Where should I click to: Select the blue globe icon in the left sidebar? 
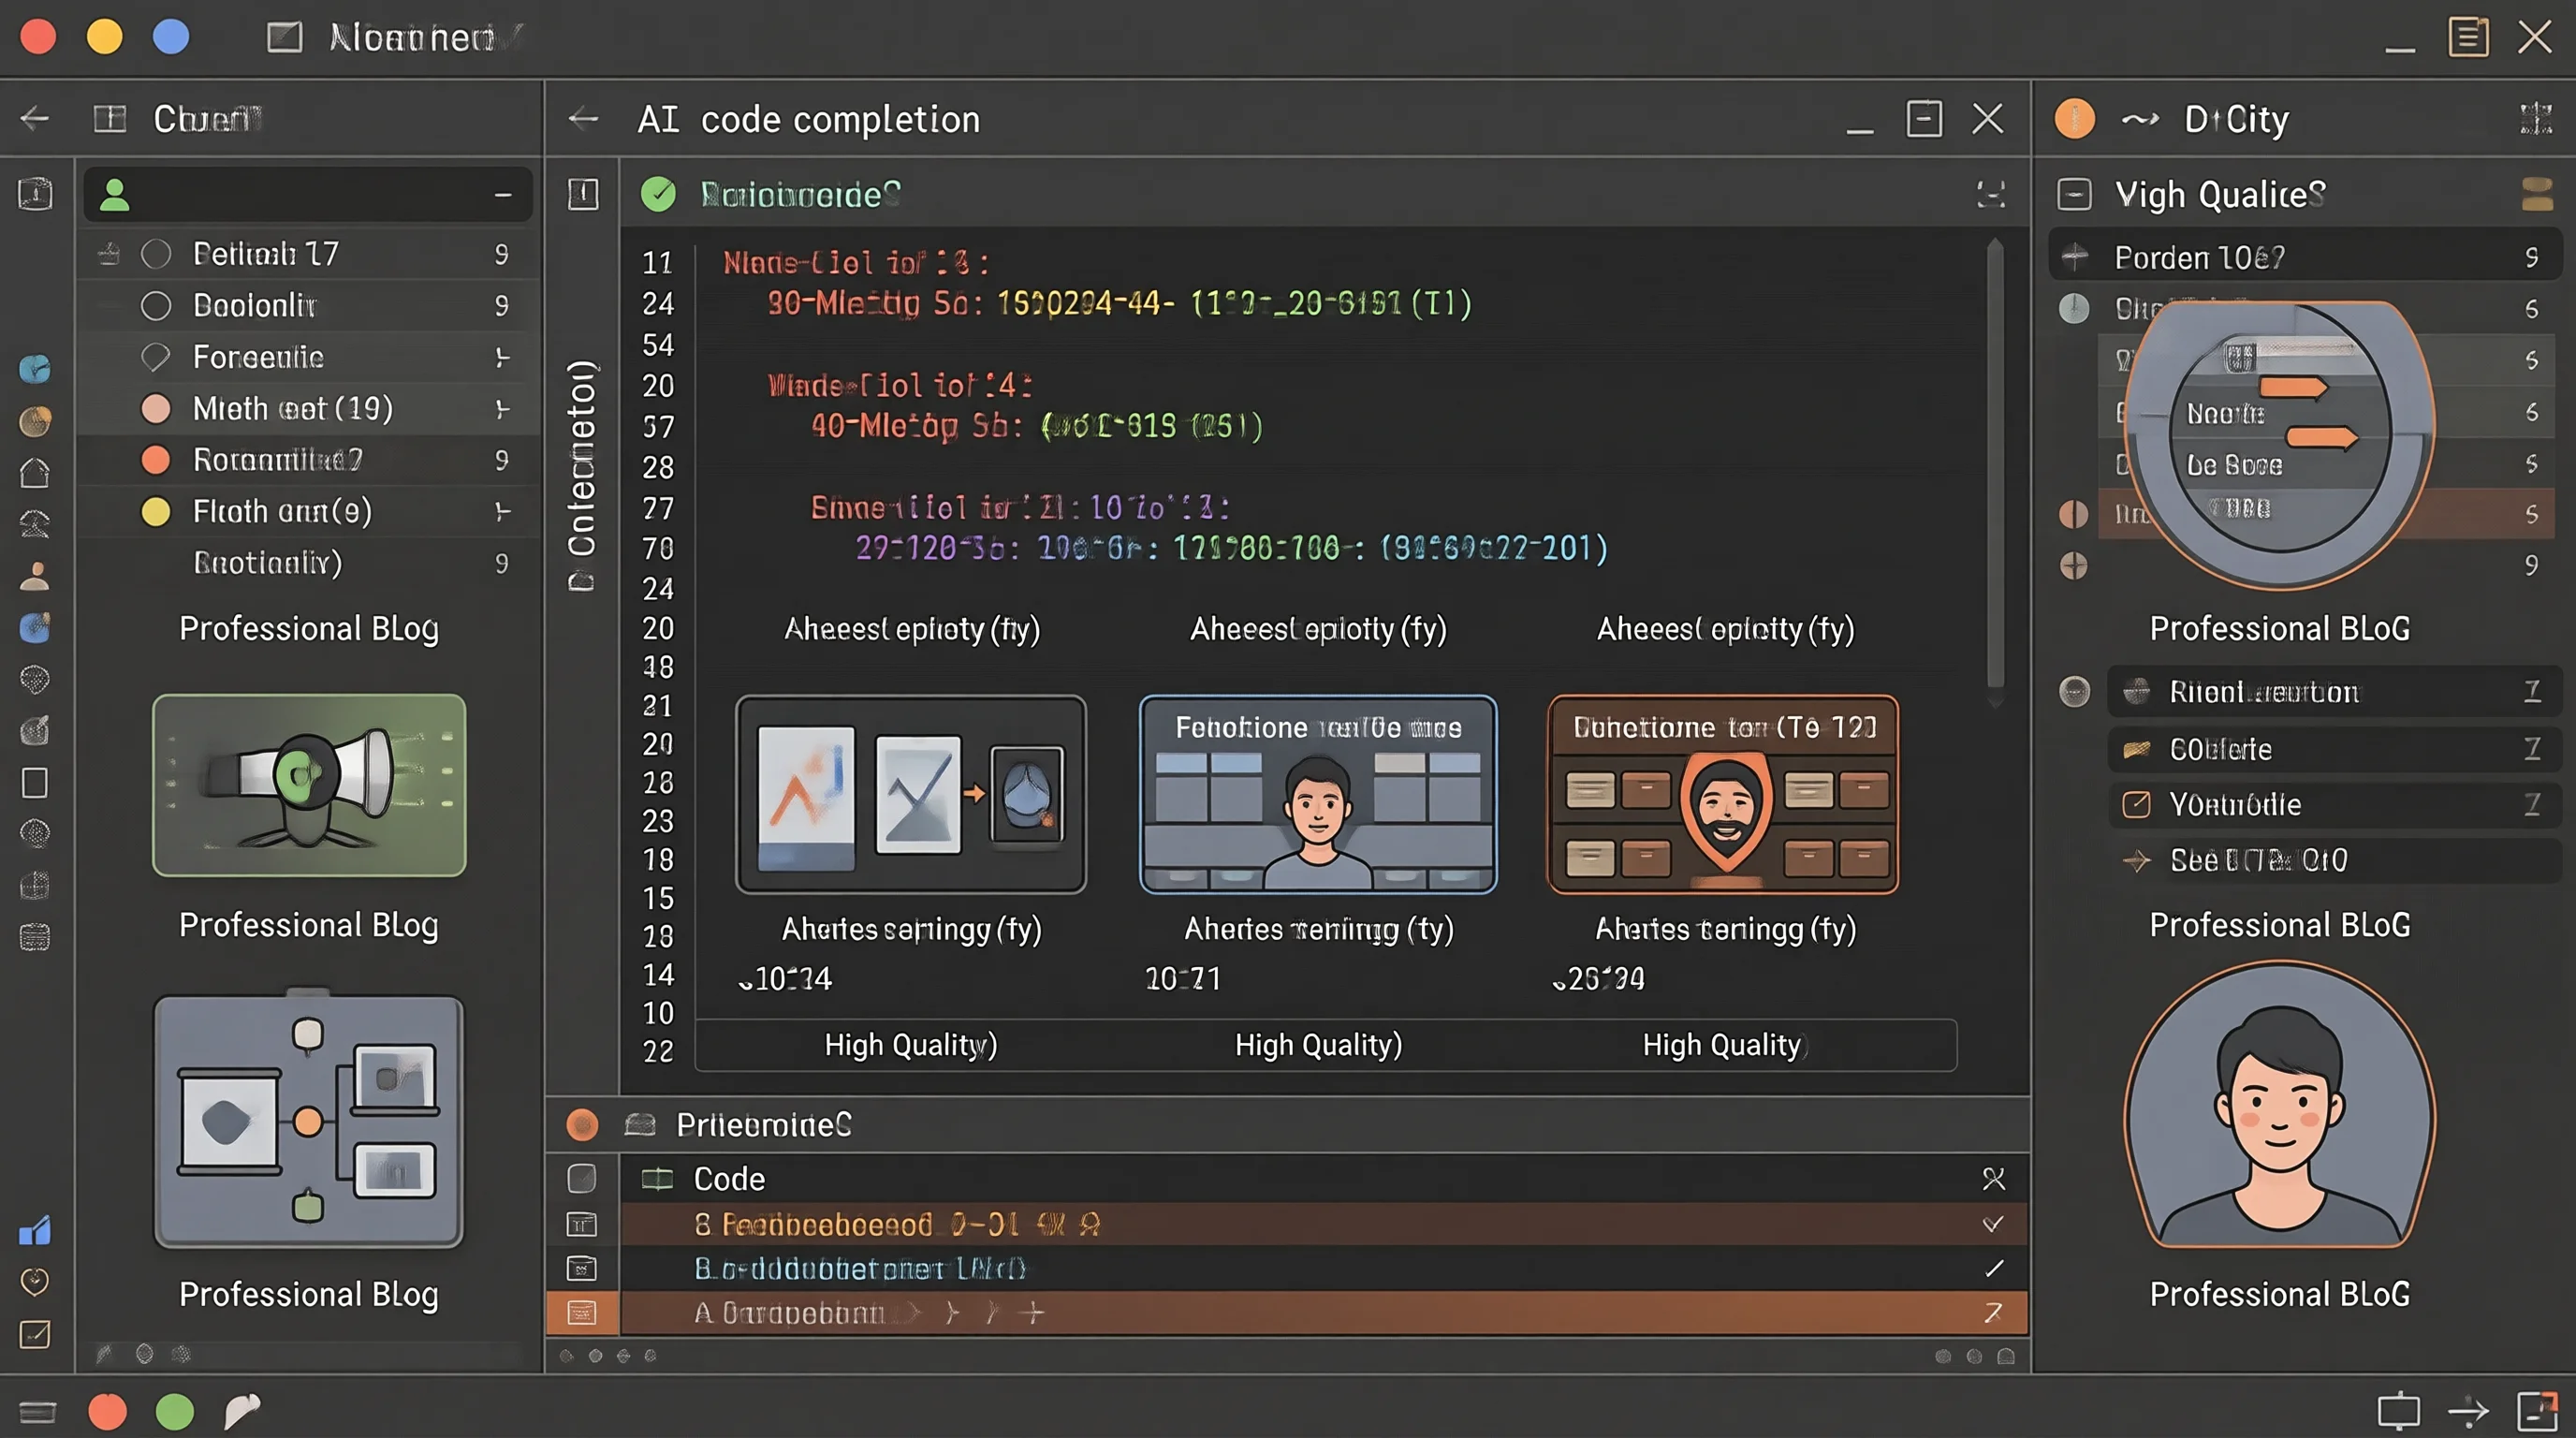coord(35,369)
